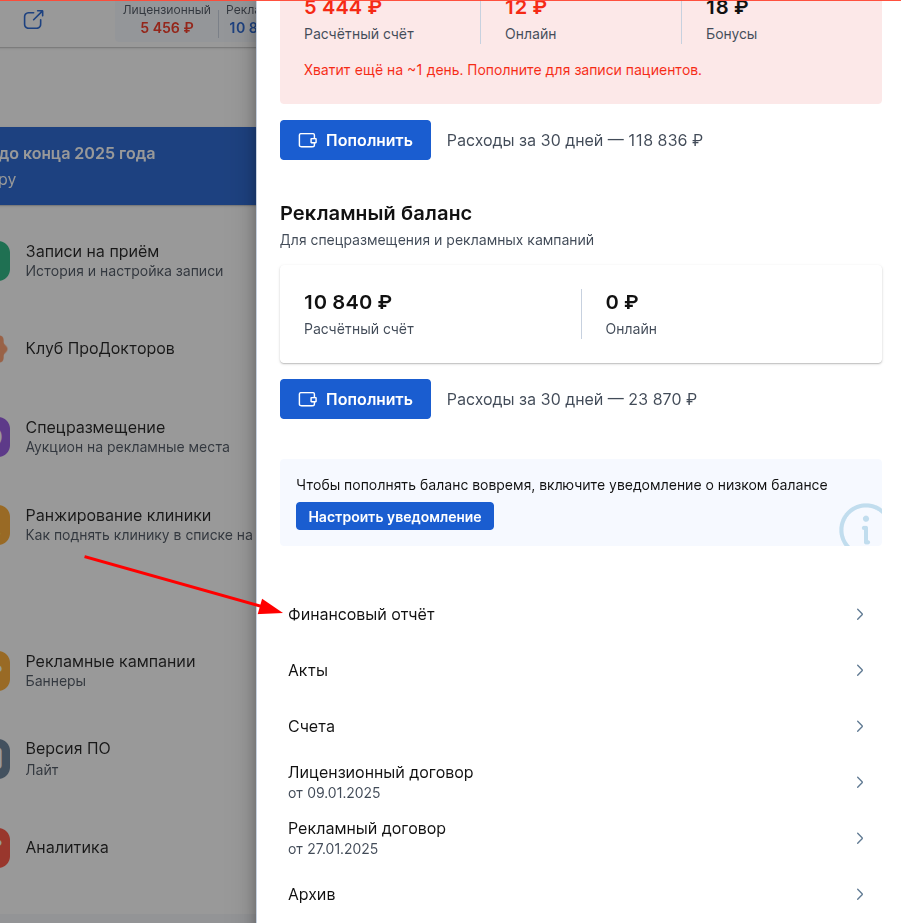
Task: Open Лицензионный договор from 09.01.2025
Action: click(380, 782)
